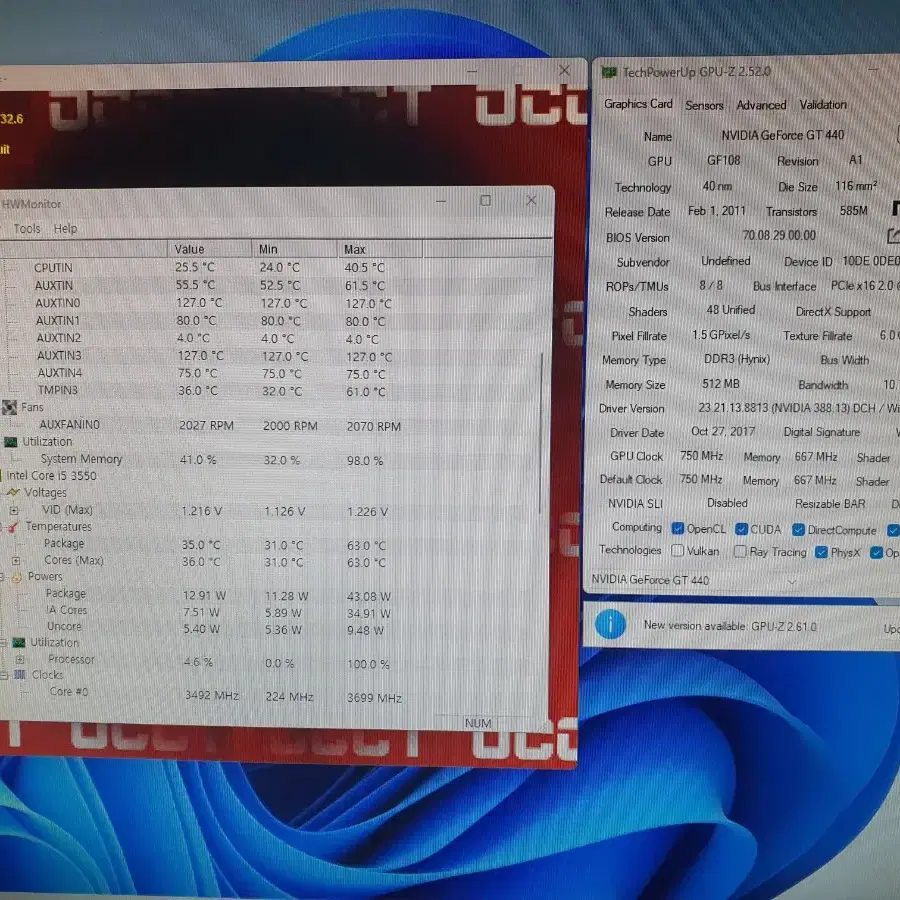Click the Utilization icon above System Memory
Screen dimensions: 900x900
(11, 442)
